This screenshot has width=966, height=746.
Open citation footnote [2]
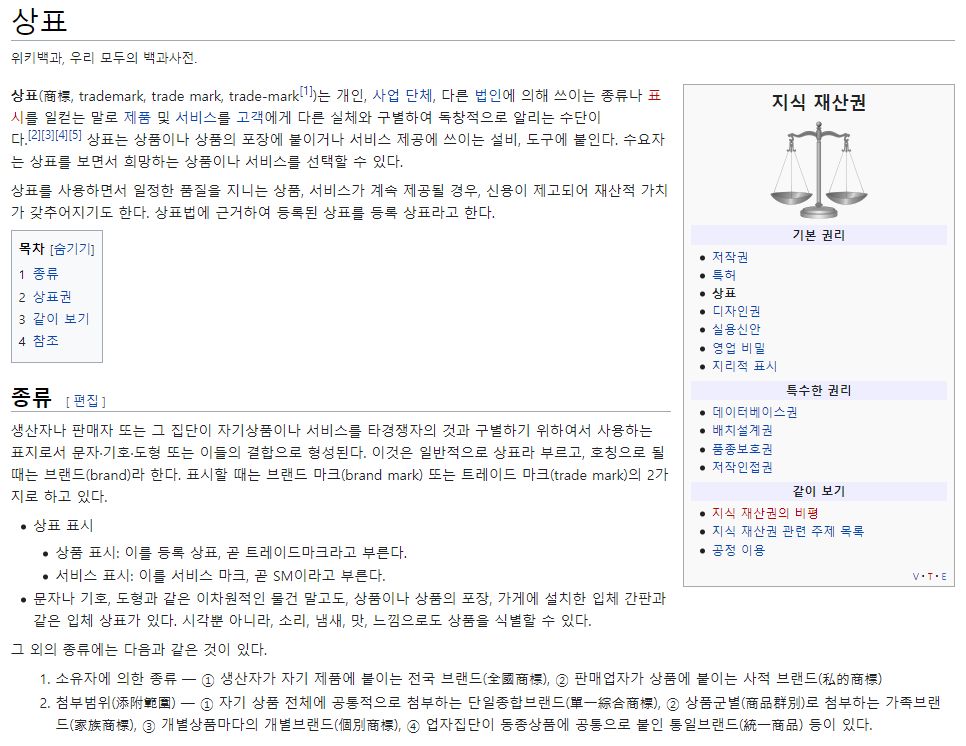point(34,135)
